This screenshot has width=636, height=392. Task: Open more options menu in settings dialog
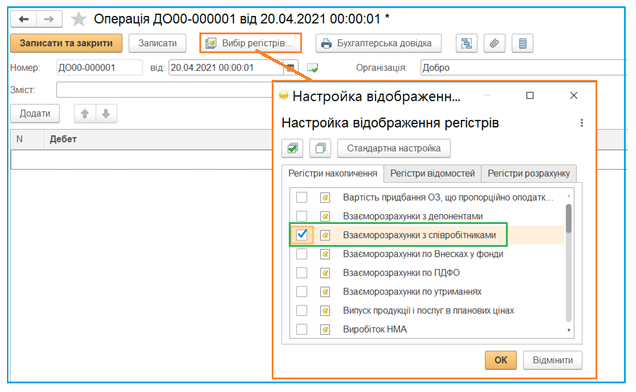pos(582,123)
